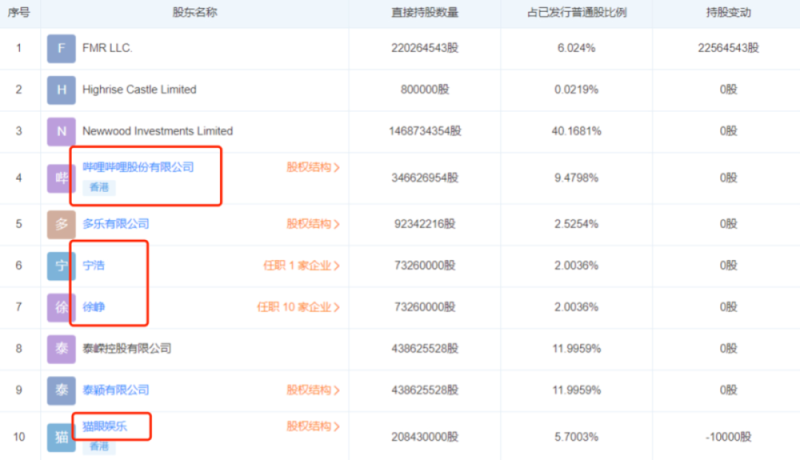Expand 股权结构 for 哔哩哔哩股份有限公司
Image resolution: width=800 pixels, height=460 pixels.
tap(313, 168)
